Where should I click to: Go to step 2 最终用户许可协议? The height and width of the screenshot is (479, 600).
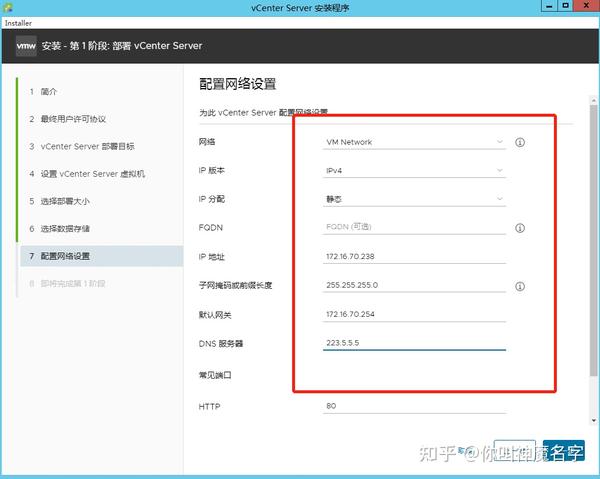tap(67, 119)
